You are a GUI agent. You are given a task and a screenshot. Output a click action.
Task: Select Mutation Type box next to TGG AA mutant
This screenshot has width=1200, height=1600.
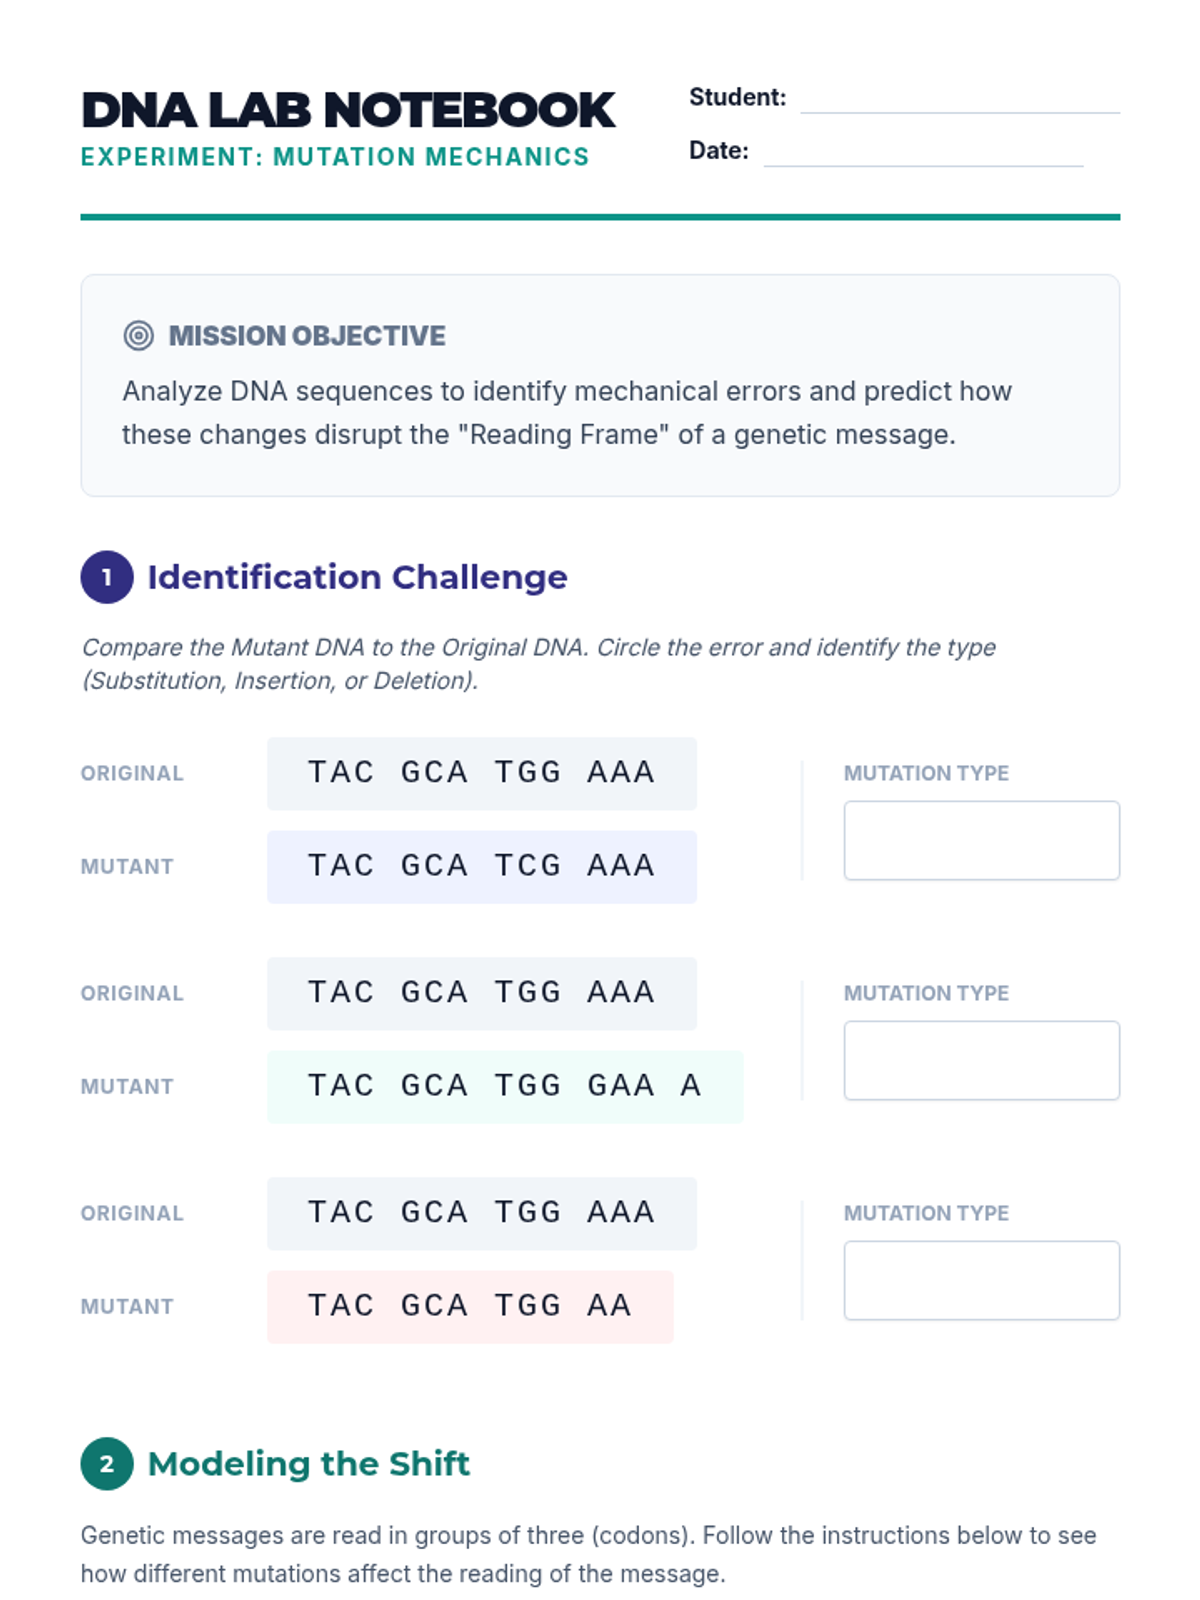(x=981, y=1280)
